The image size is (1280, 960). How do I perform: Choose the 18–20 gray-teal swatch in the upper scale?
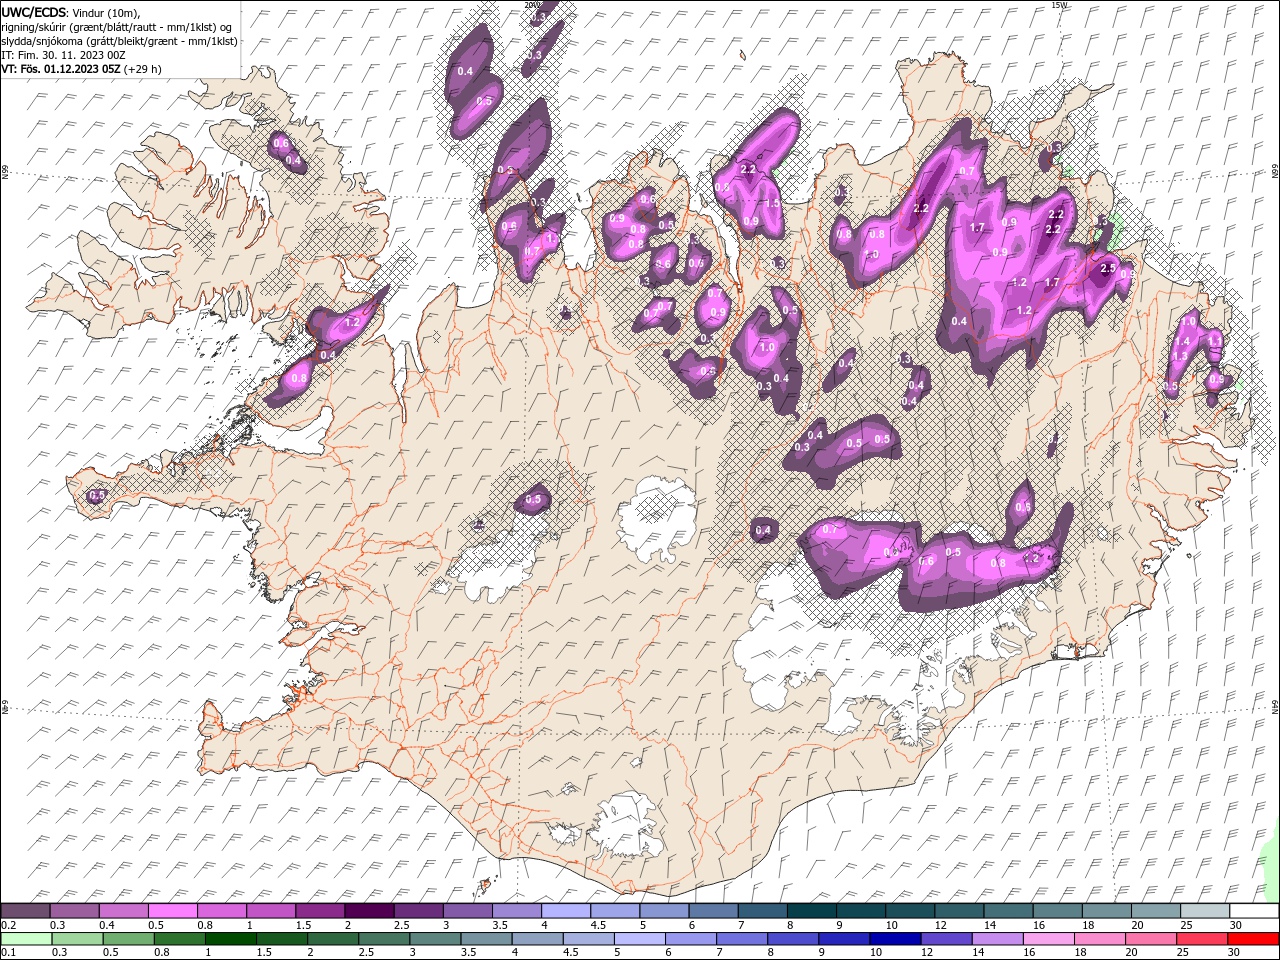point(1106,911)
